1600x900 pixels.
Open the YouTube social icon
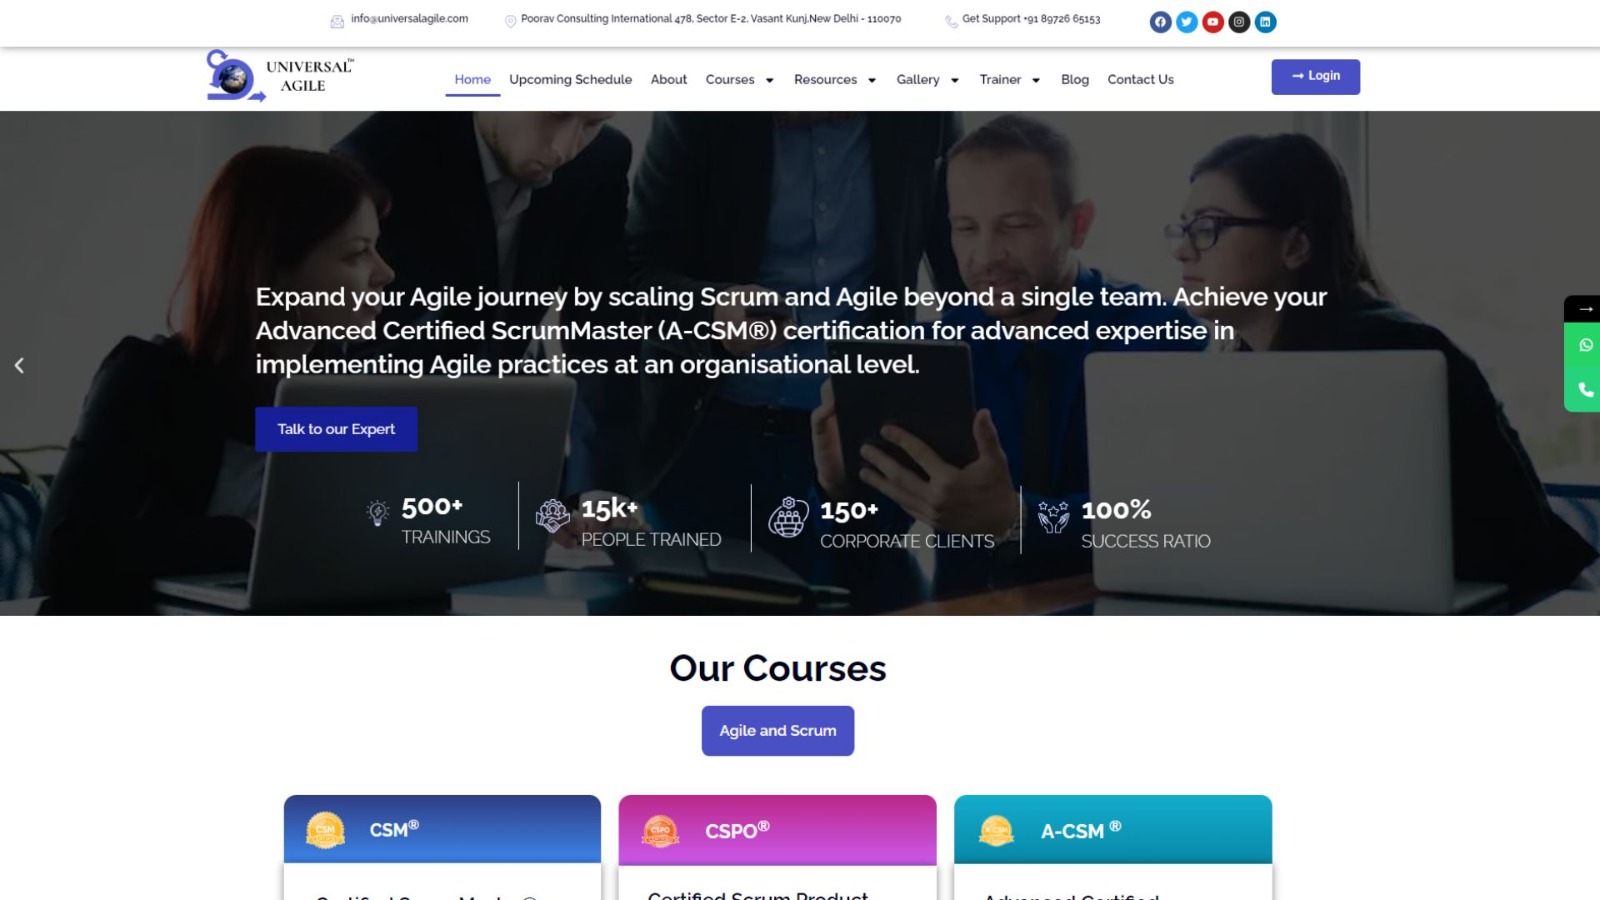[1213, 22]
